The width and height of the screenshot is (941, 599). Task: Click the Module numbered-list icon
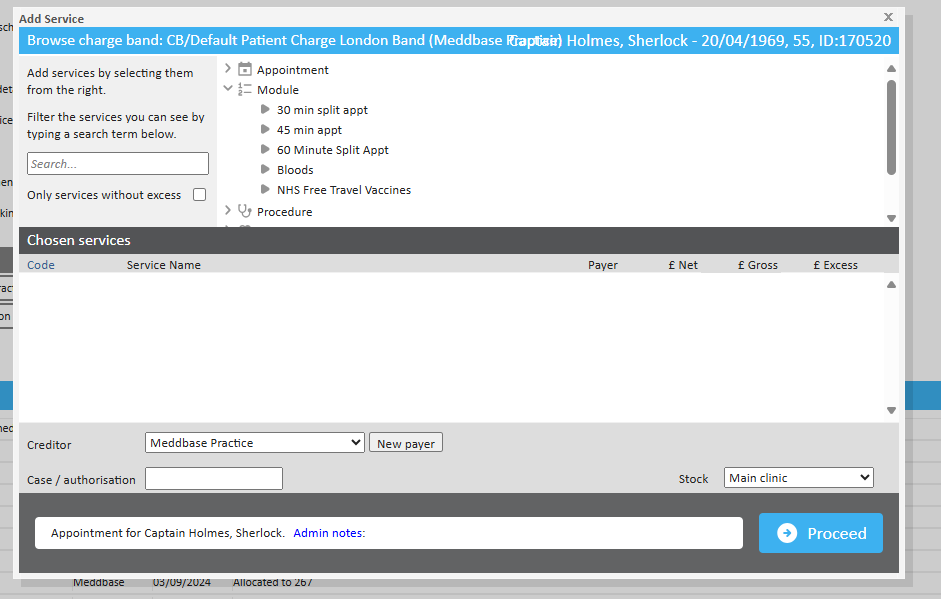pos(245,90)
